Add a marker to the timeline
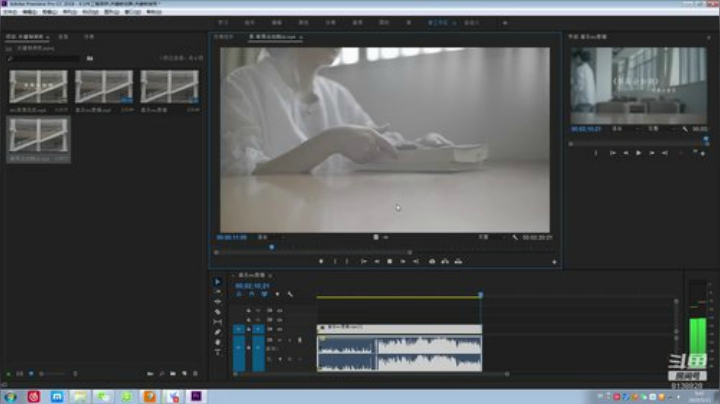This screenshot has height=404, width=720. point(277,294)
